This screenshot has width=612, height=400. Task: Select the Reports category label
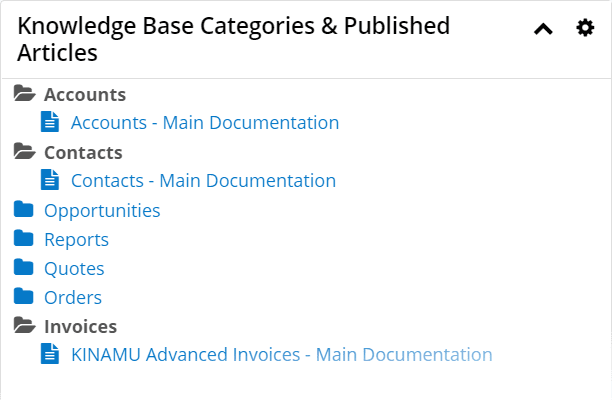coord(76,240)
